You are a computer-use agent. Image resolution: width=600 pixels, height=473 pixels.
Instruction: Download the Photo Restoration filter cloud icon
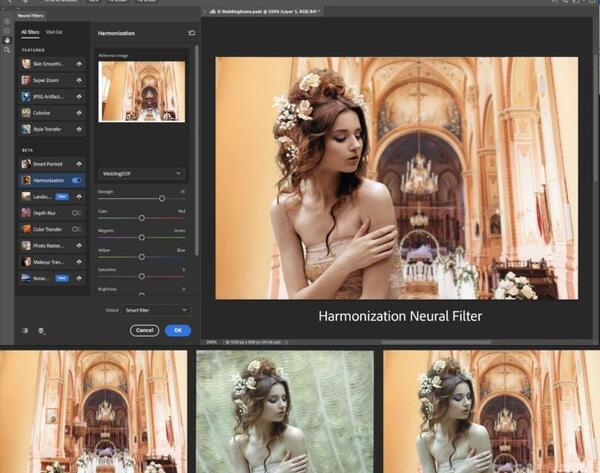click(79, 245)
